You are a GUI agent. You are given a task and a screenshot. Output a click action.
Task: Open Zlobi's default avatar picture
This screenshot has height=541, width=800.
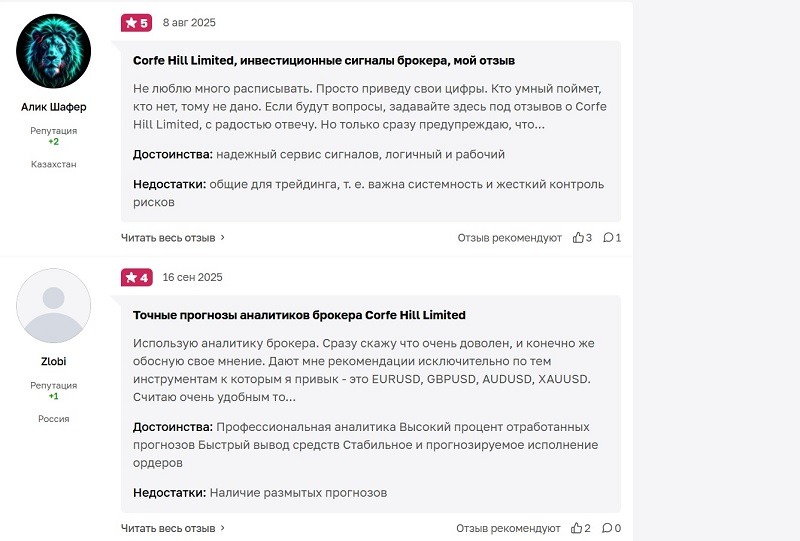(x=54, y=306)
